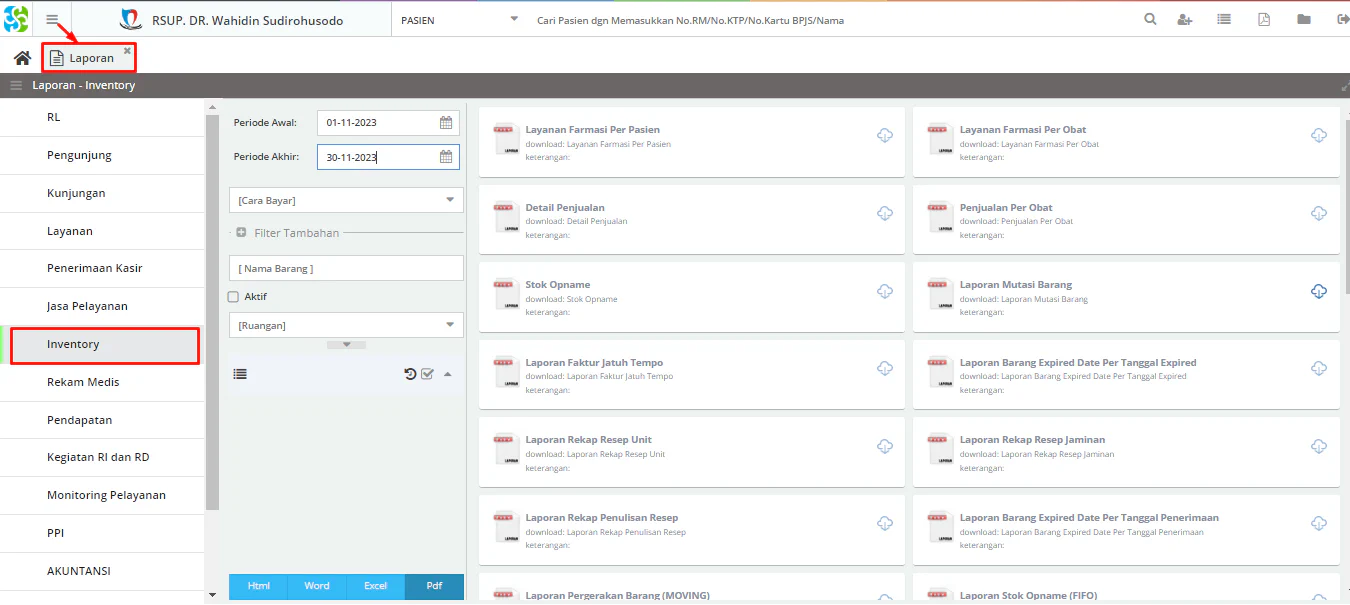Open the list icon in top toolbar
Image resolution: width=1350 pixels, height=605 pixels.
(x=1224, y=19)
